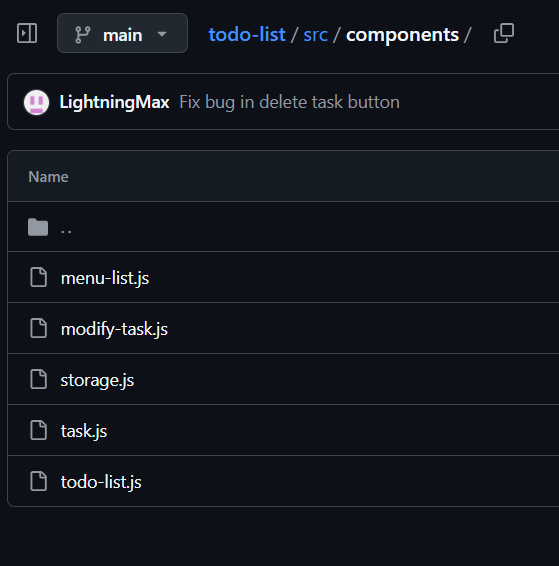Click the file icon beside todo-list.js
This screenshot has height=566, width=559.
pyautogui.click(x=38, y=481)
